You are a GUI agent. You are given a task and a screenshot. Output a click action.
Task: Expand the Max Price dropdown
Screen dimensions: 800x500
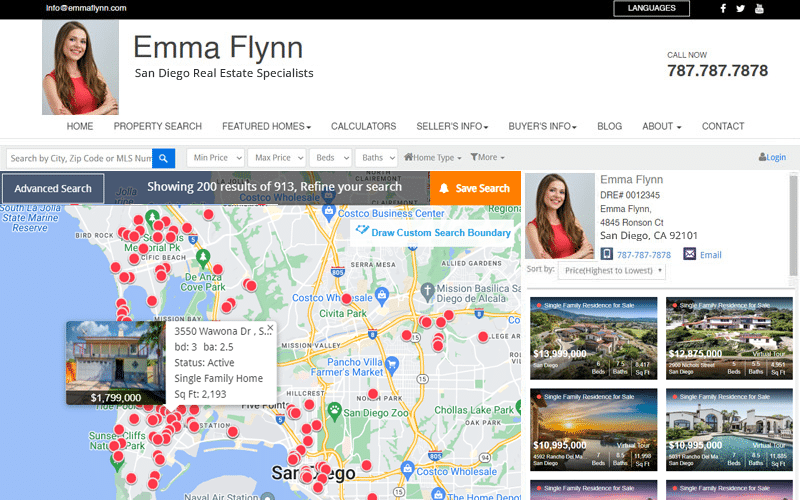tap(277, 158)
